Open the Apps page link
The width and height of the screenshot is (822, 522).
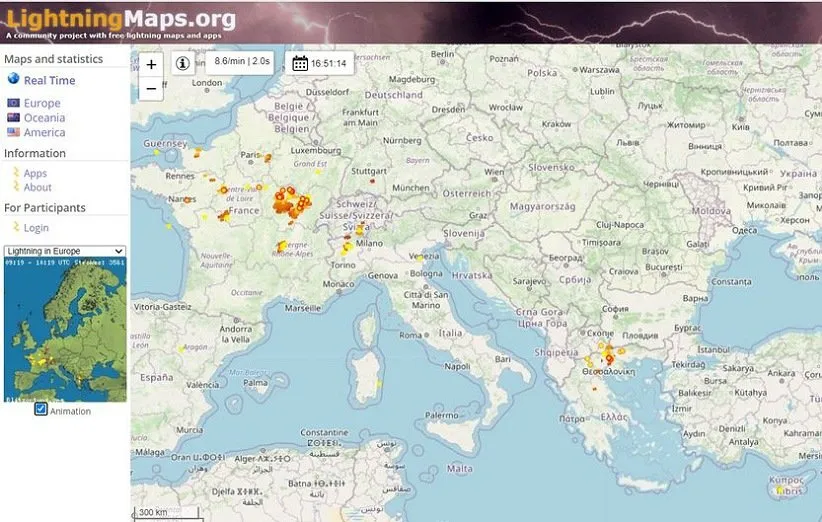[x=35, y=174]
